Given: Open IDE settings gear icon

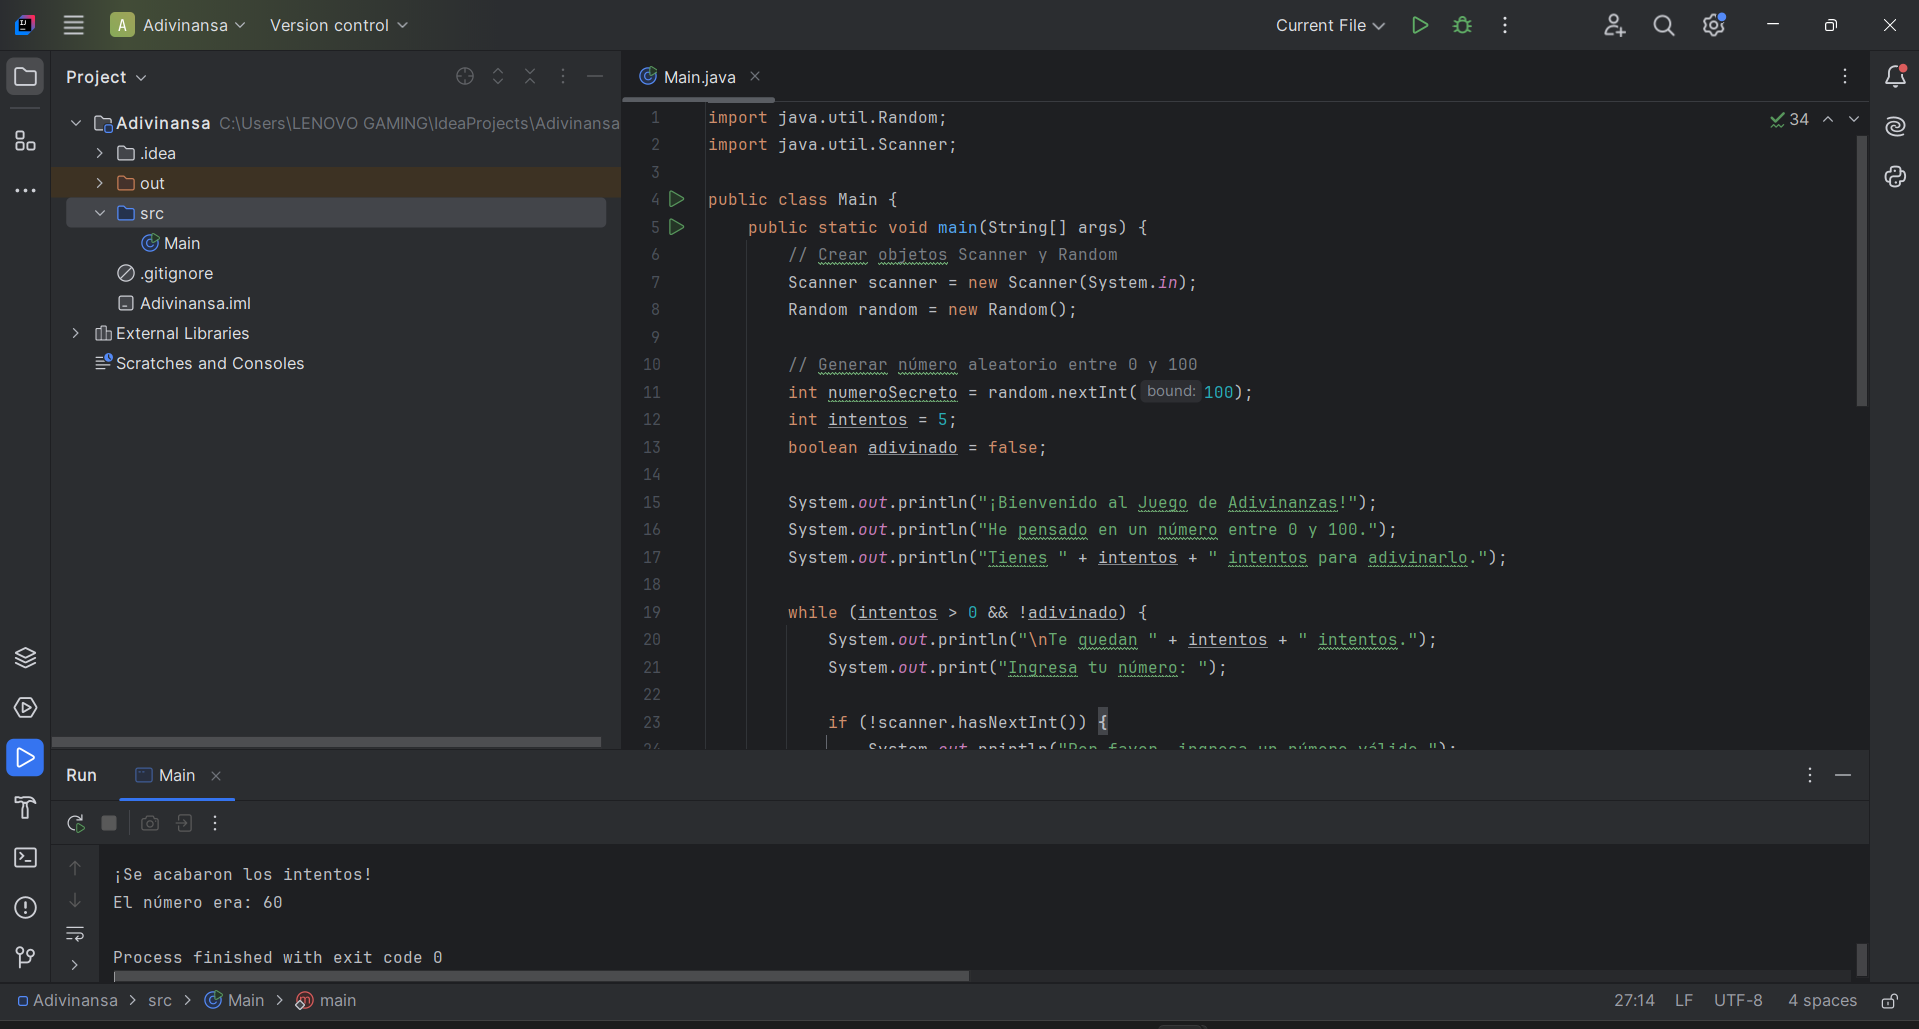Looking at the screenshot, I should pos(1714,25).
